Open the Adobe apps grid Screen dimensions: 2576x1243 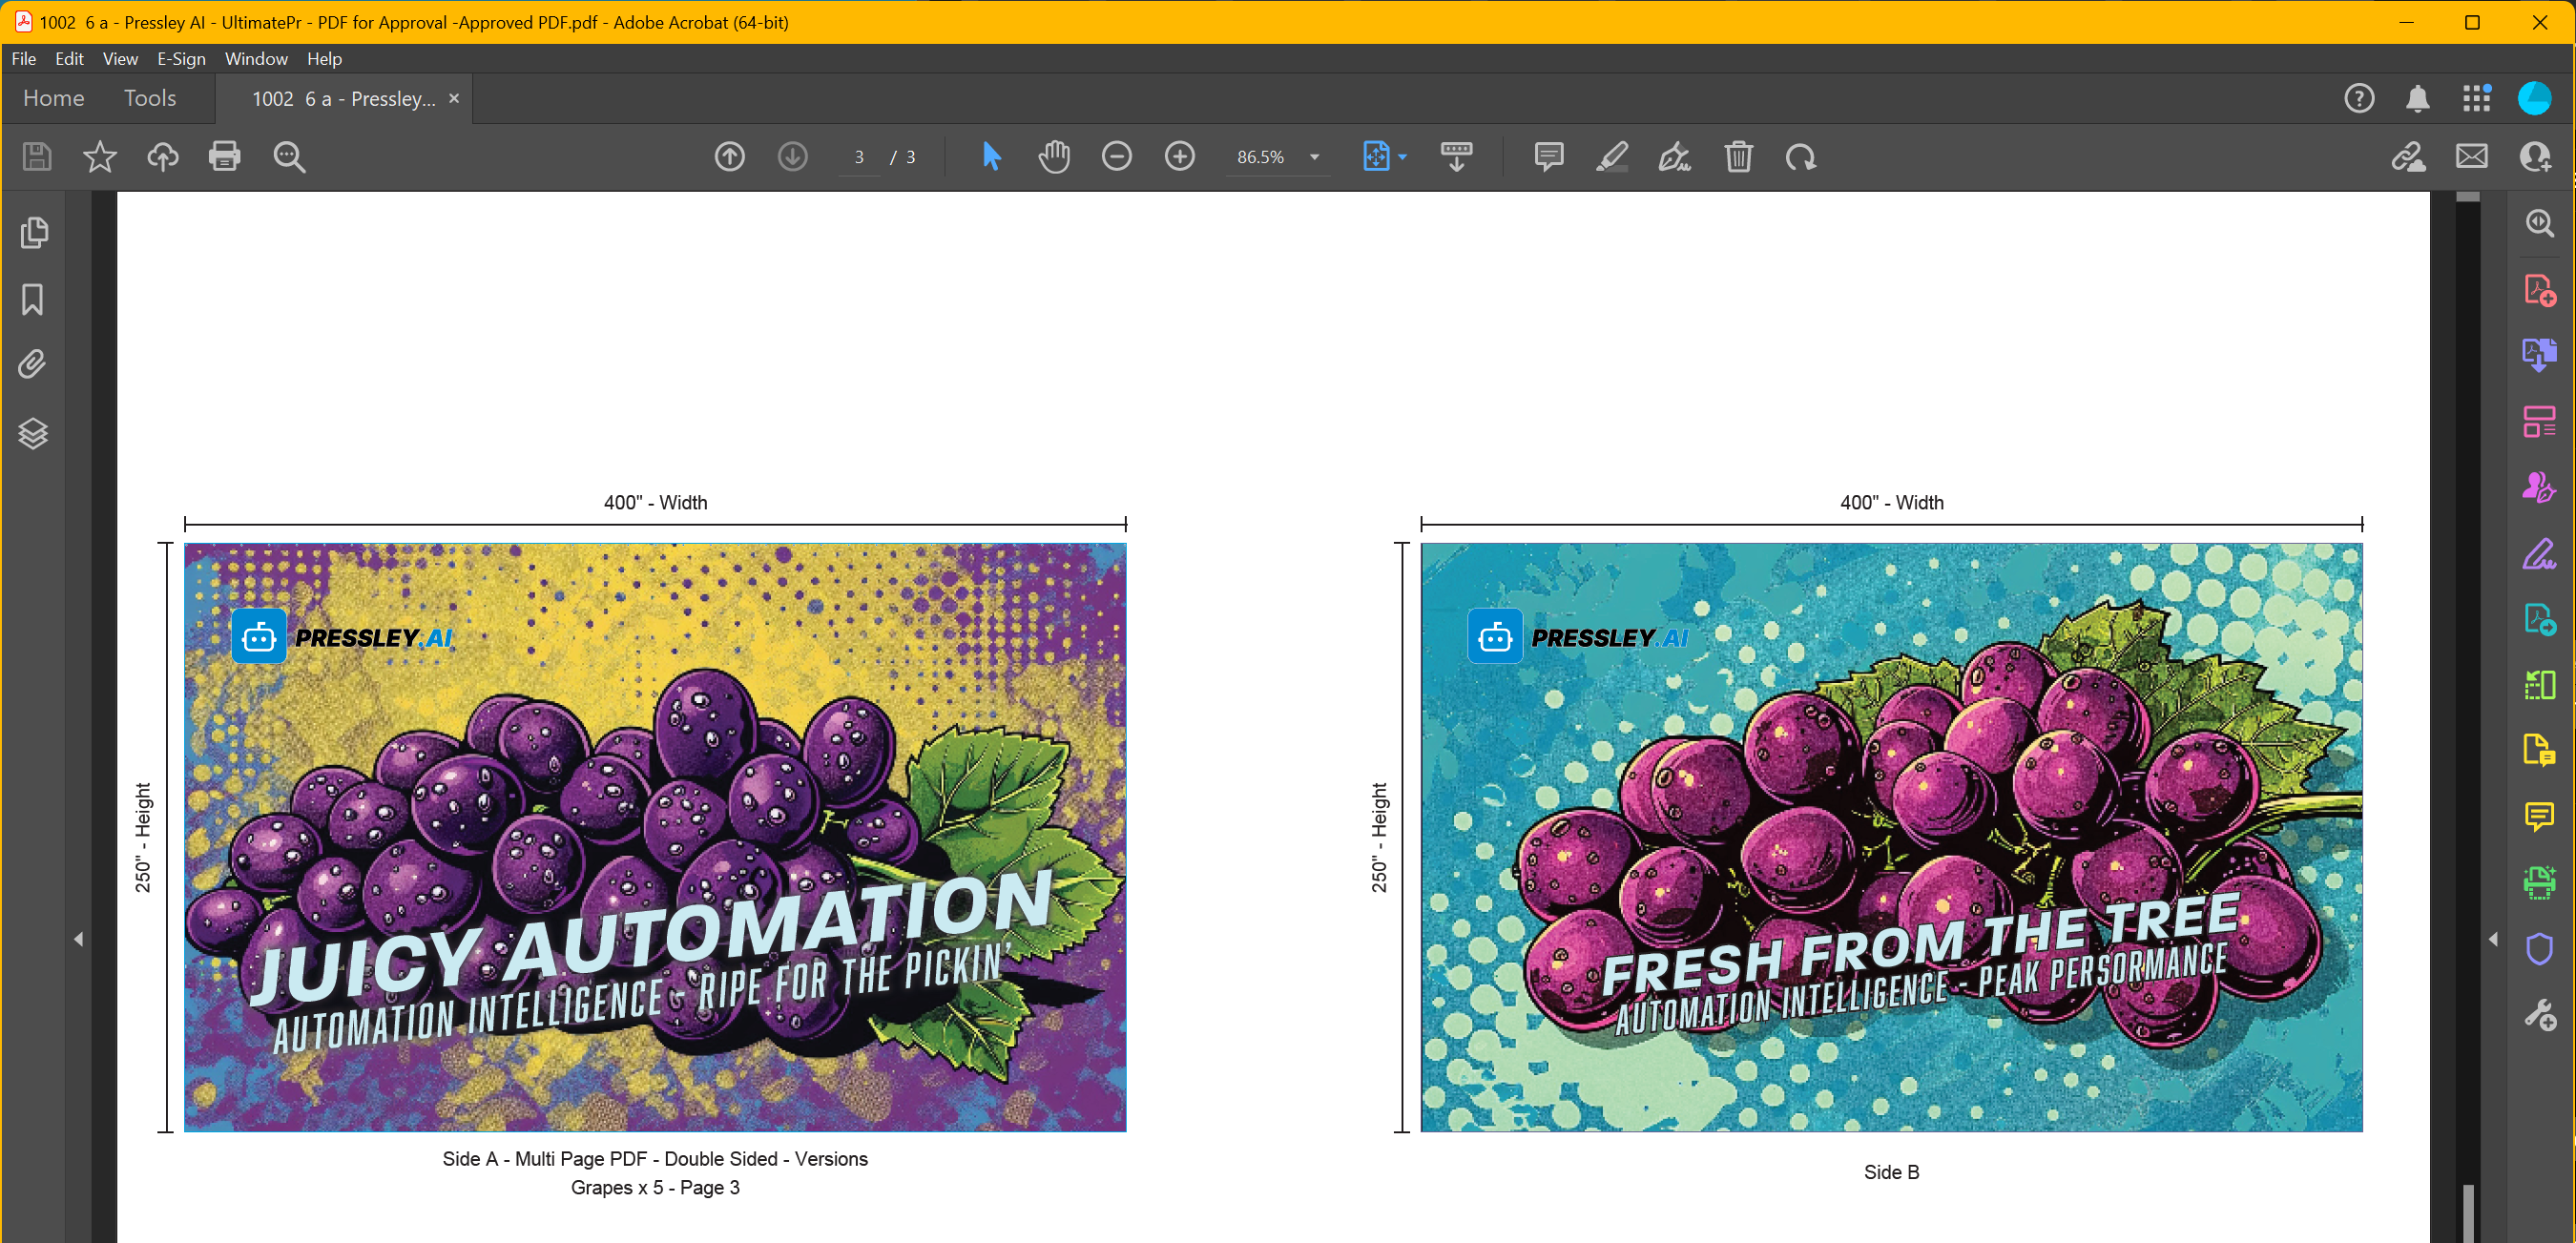point(2477,99)
